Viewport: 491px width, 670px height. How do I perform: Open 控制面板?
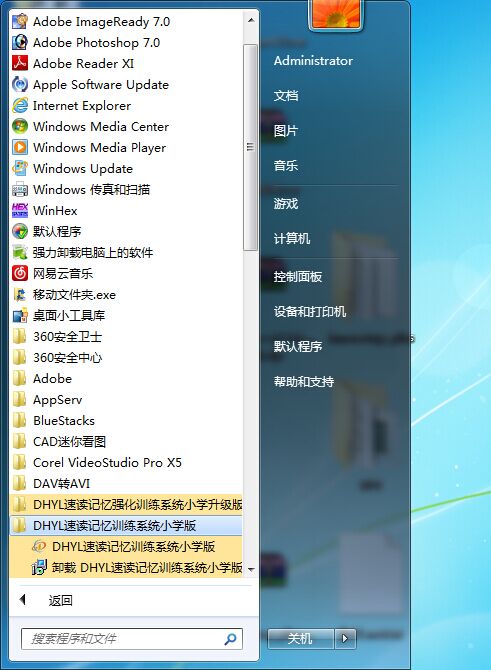coord(298,276)
